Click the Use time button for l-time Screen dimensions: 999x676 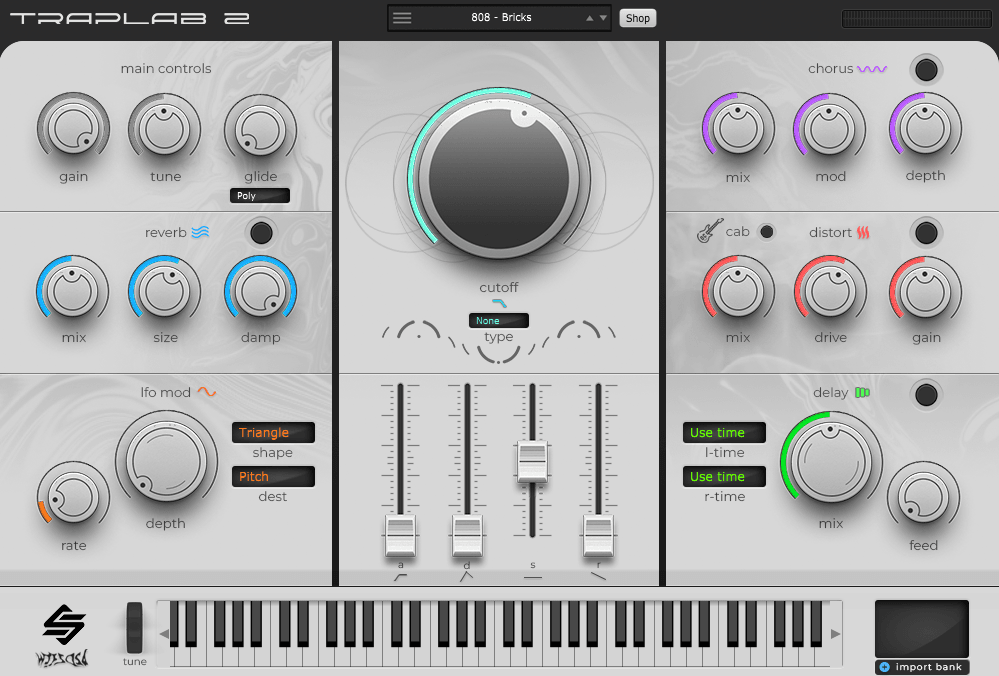tap(723, 432)
